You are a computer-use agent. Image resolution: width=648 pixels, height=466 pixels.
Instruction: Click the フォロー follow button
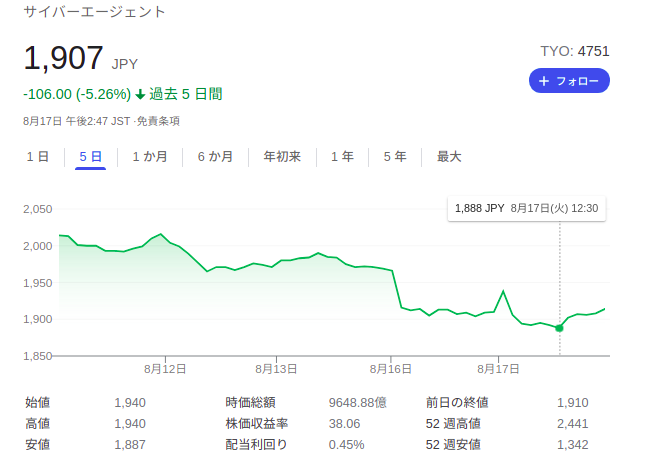(x=569, y=81)
